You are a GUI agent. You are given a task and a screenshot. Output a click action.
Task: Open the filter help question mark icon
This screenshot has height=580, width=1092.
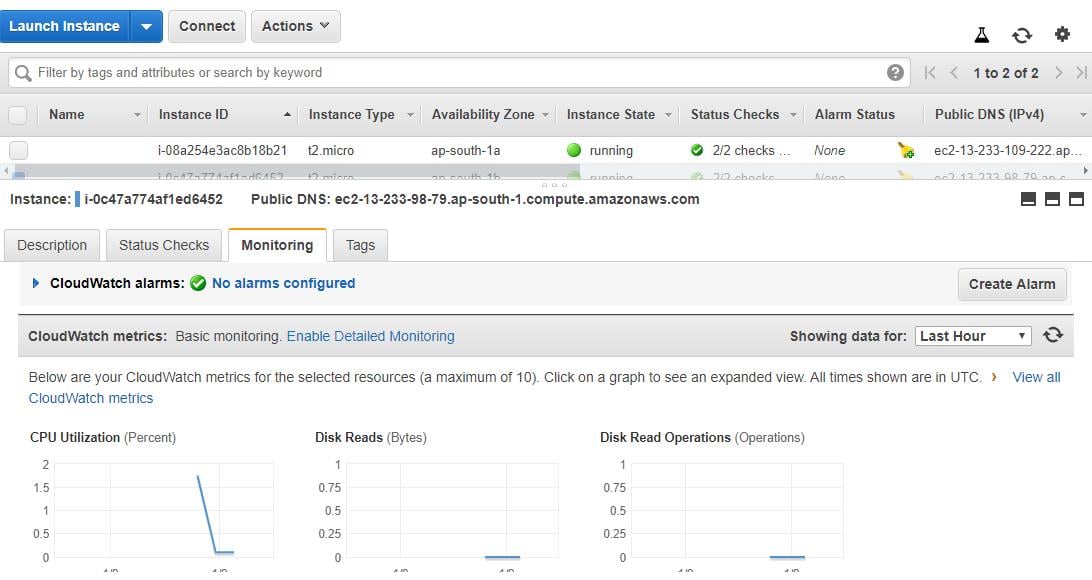896,72
